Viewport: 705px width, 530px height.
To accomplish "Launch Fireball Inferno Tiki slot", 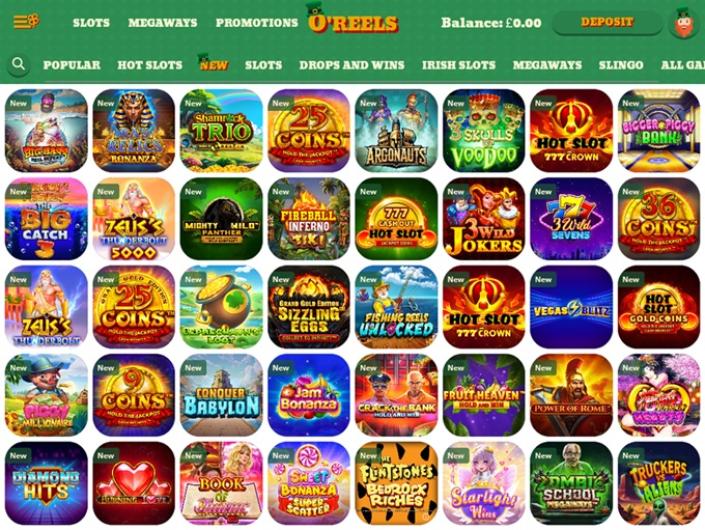I will (x=309, y=218).
